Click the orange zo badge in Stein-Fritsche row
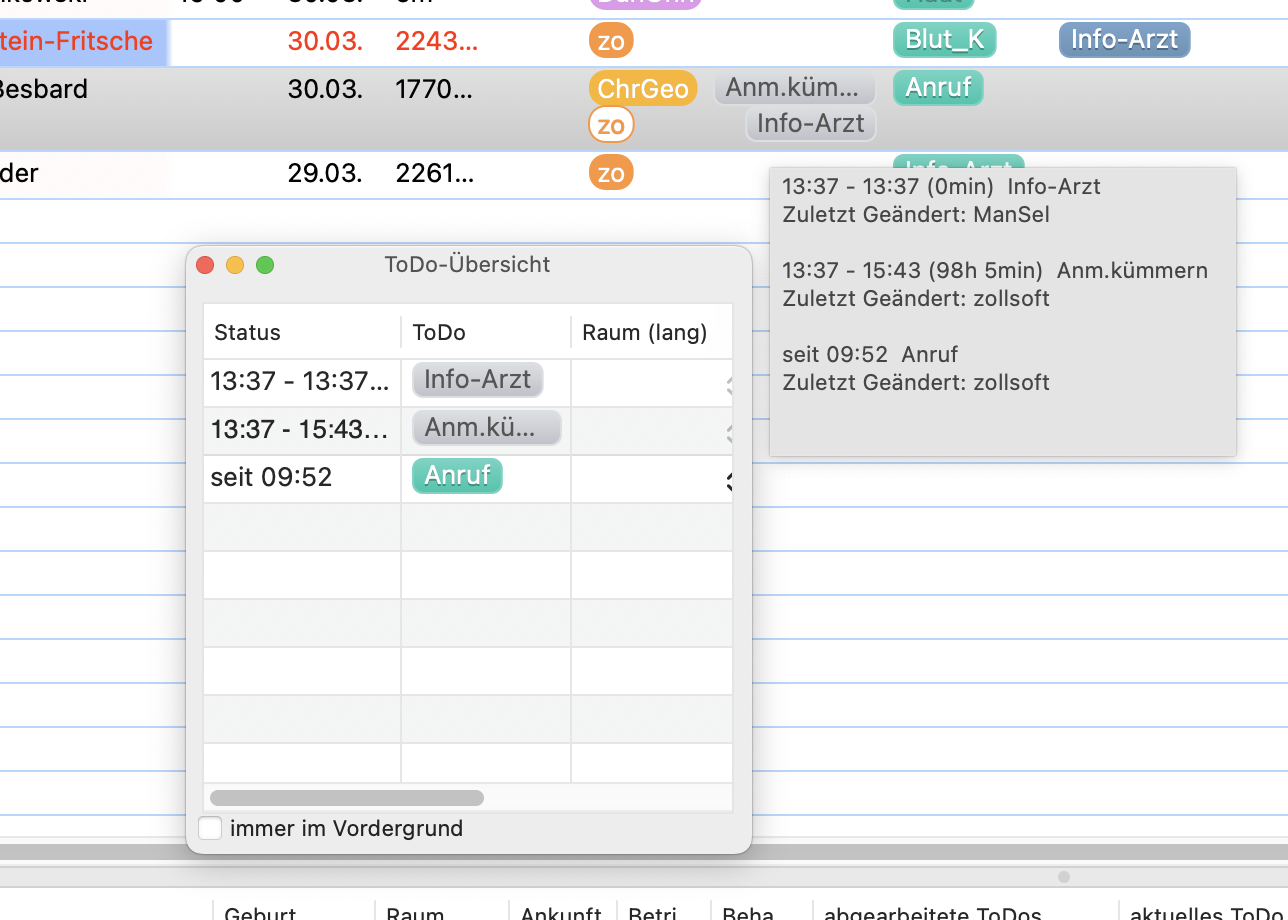 pyautogui.click(x=611, y=41)
